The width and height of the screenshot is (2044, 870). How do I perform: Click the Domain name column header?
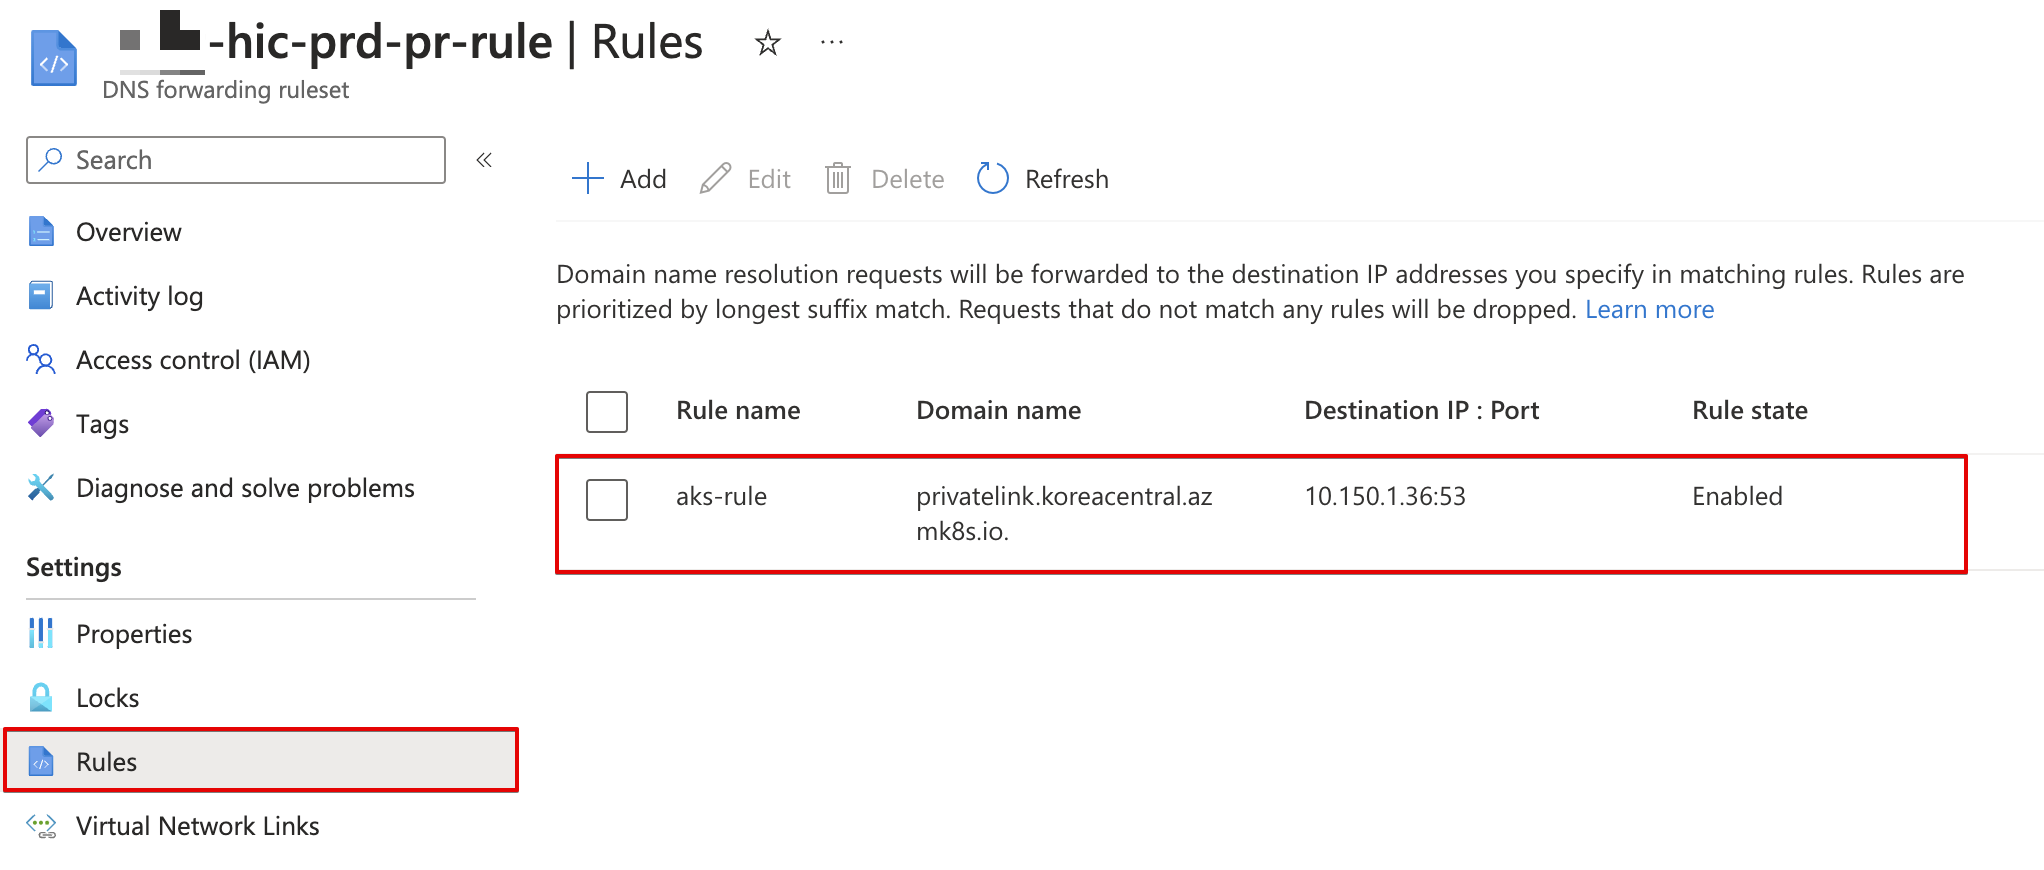(x=998, y=410)
